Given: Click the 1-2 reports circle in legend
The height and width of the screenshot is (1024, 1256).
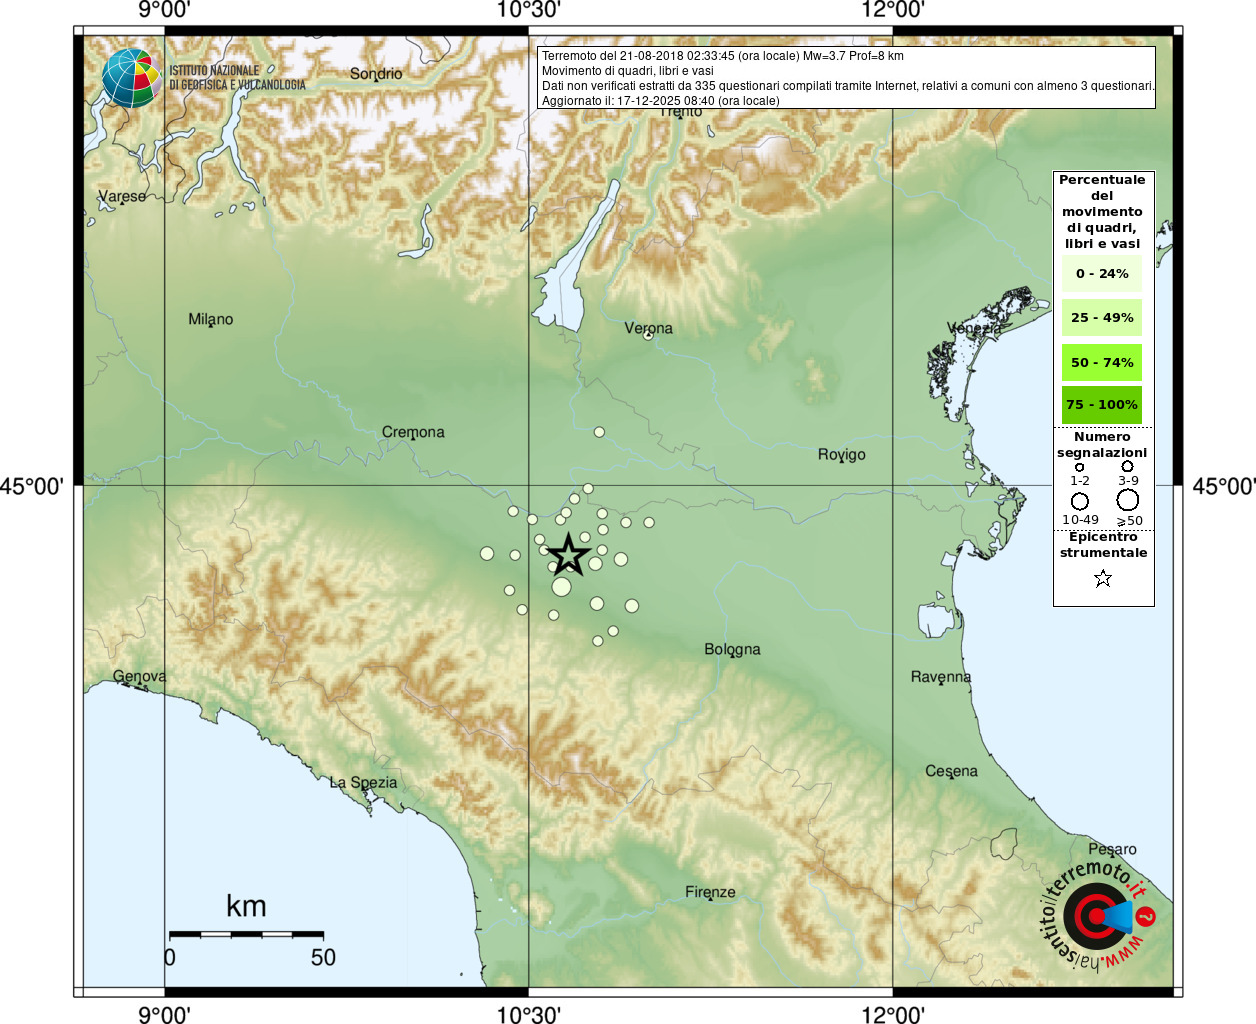Looking at the screenshot, I should click(x=1080, y=467).
